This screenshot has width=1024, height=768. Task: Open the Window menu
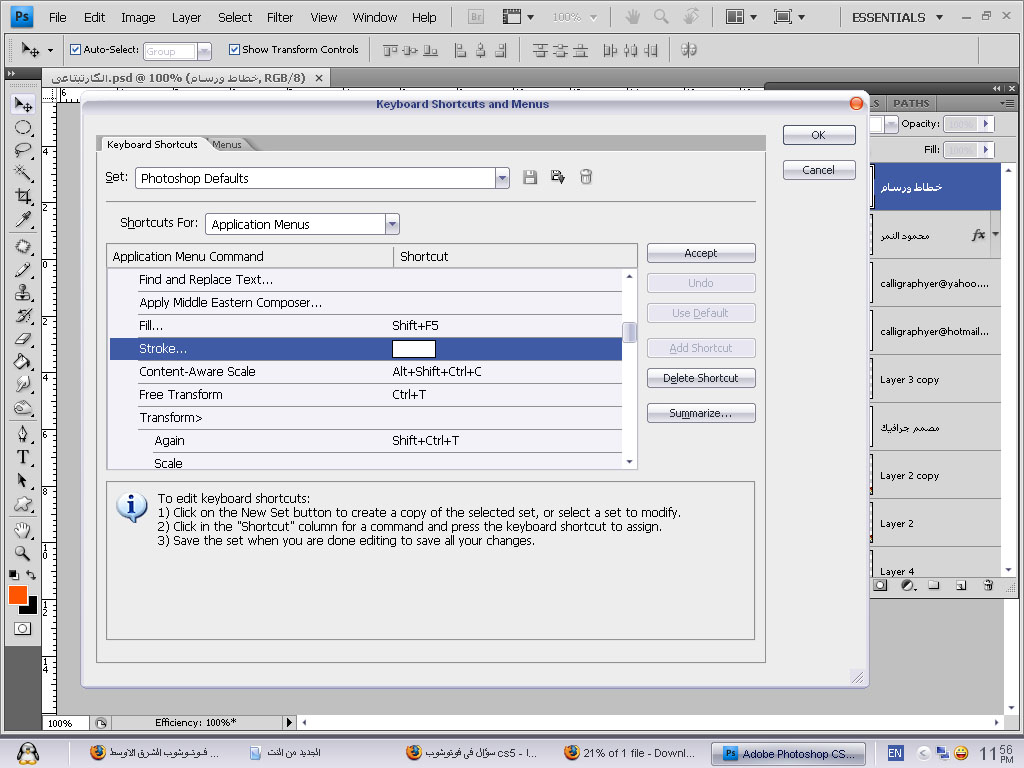click(374, 18)
